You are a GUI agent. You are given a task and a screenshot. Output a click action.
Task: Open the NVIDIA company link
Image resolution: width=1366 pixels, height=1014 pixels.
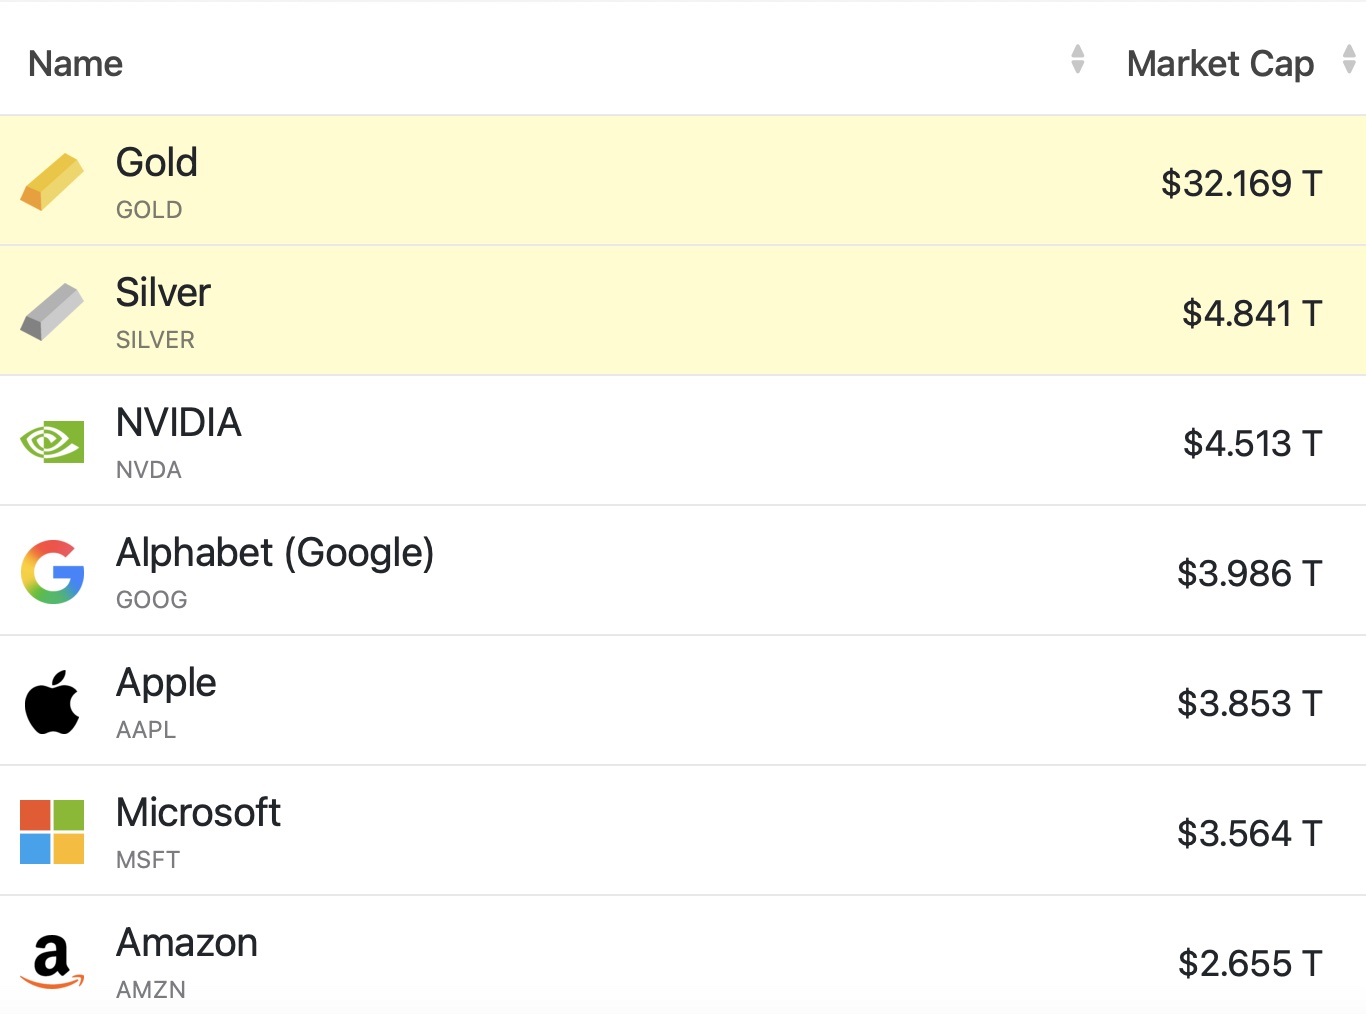pos(179,423)
